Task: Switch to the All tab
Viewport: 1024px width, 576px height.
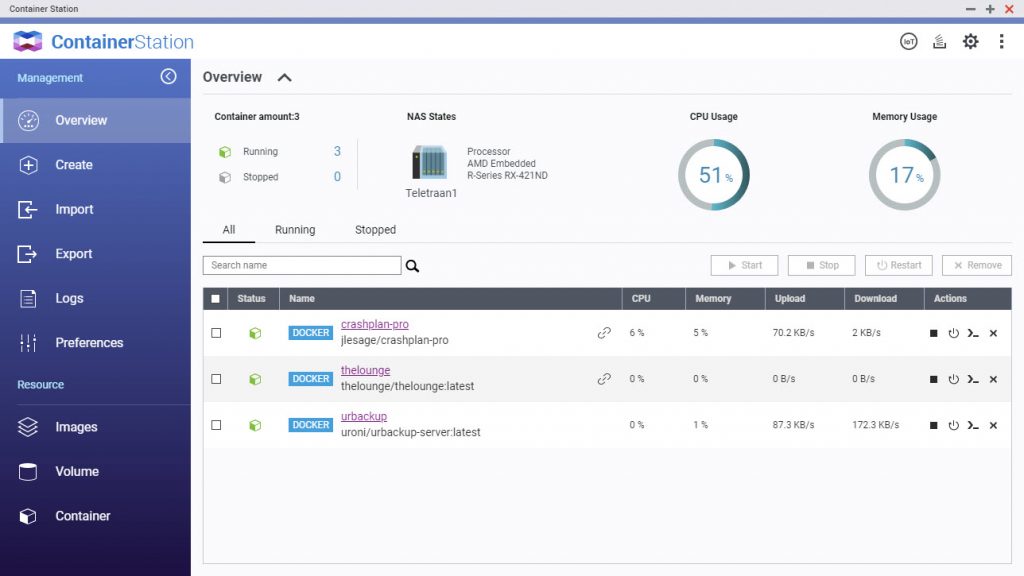Action: (x=229, y=230)
